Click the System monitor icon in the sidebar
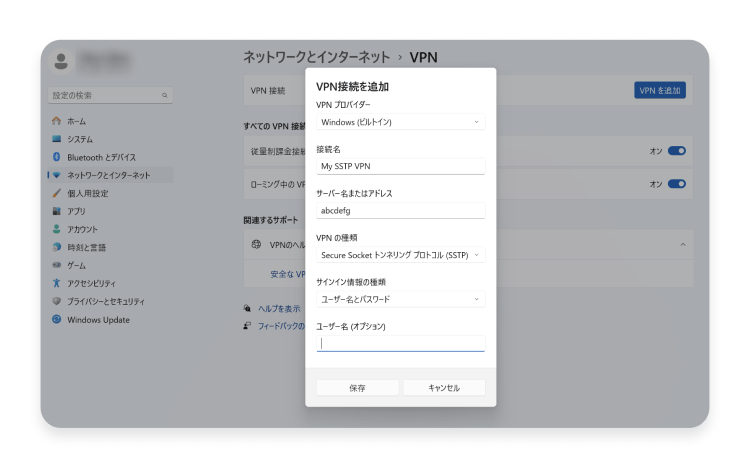Screen dimensions: 750x468 56,139
